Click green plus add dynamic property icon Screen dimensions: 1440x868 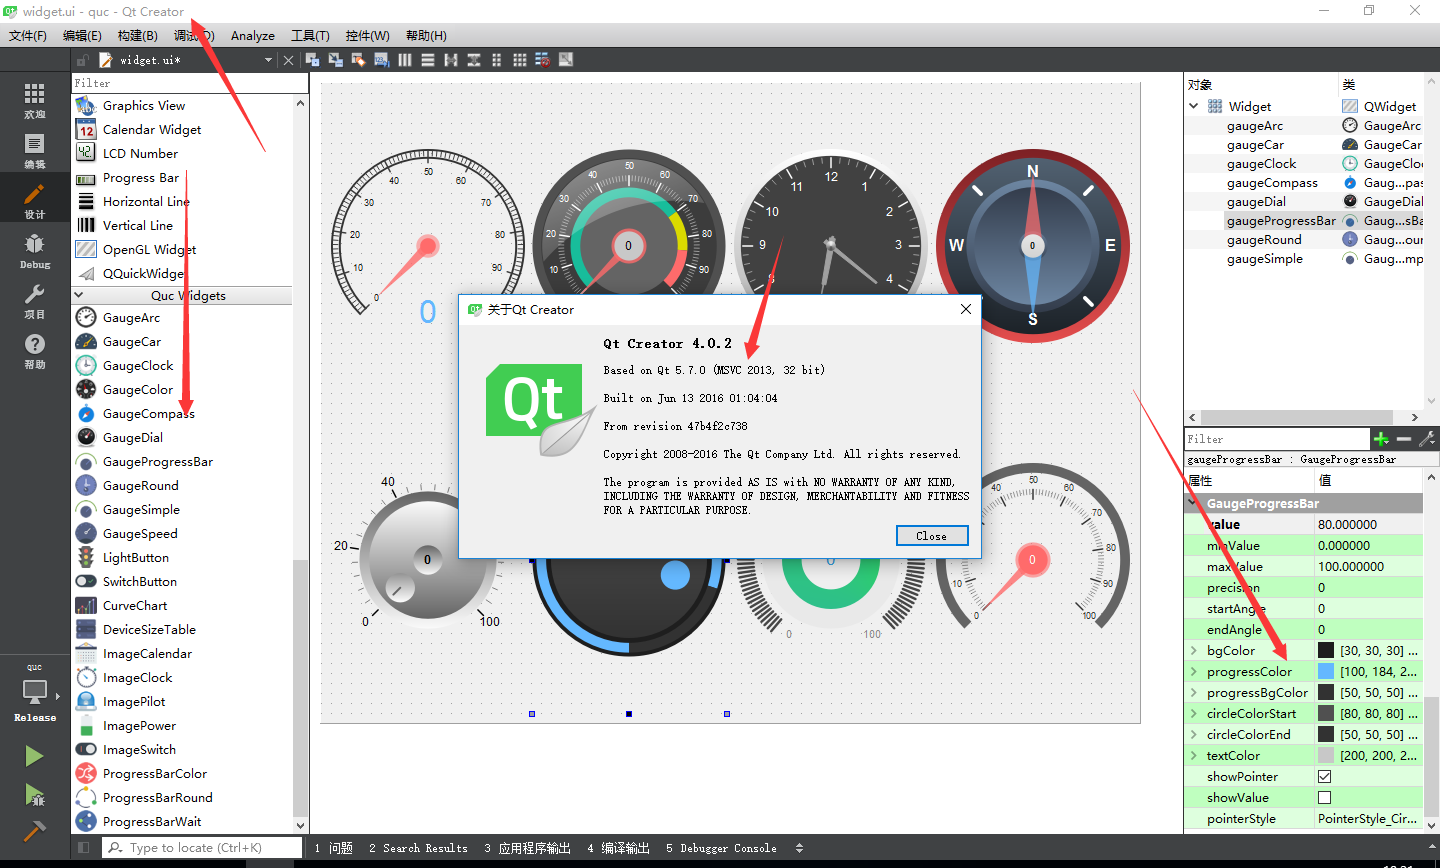point(1381,439)
